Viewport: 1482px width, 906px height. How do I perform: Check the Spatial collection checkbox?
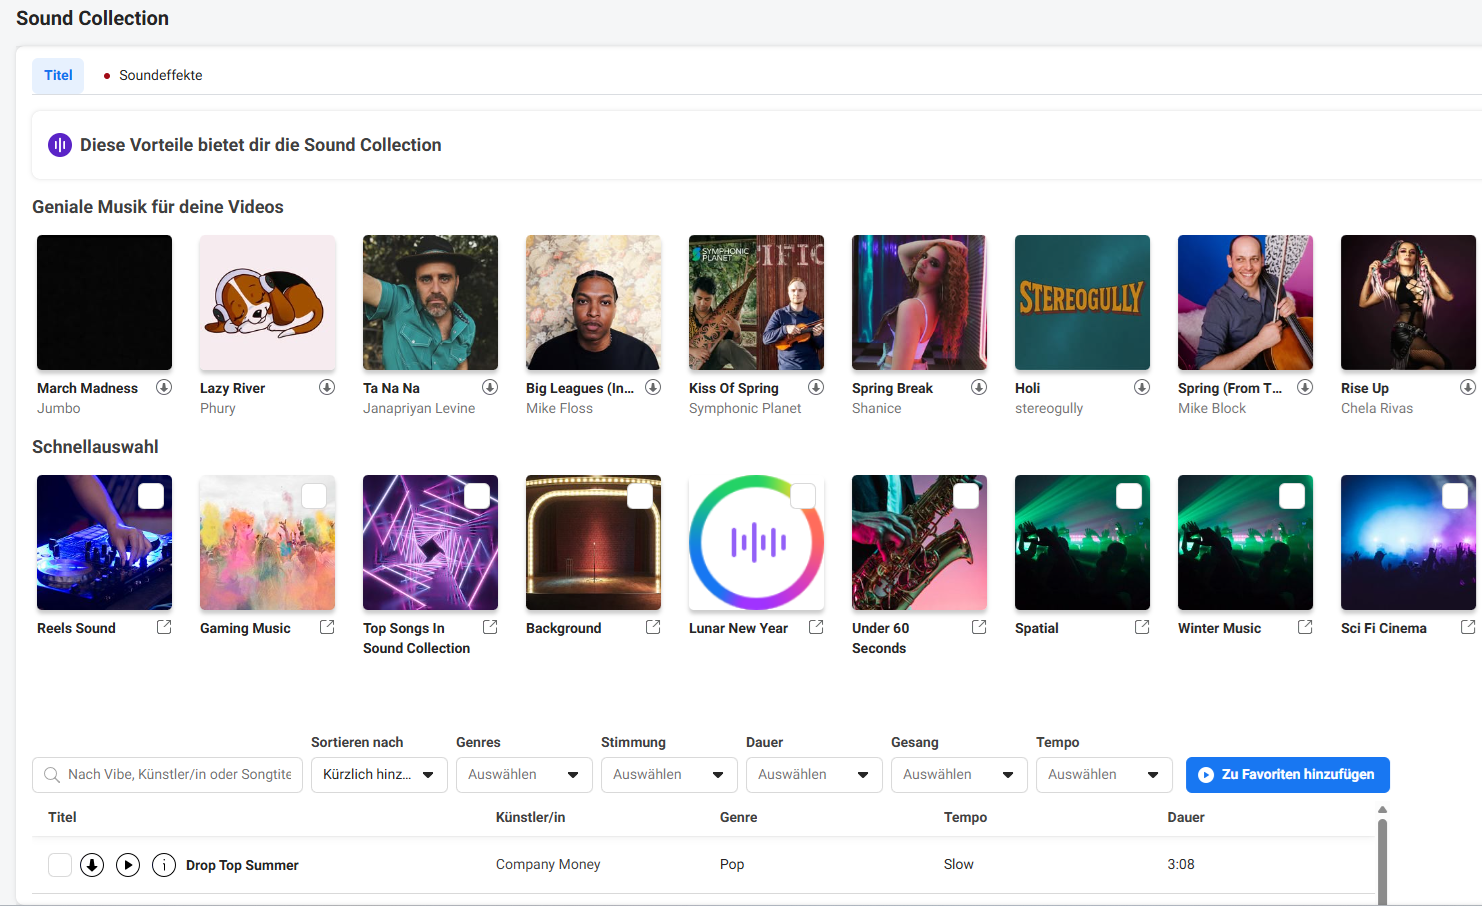[x=1129, y=496]
